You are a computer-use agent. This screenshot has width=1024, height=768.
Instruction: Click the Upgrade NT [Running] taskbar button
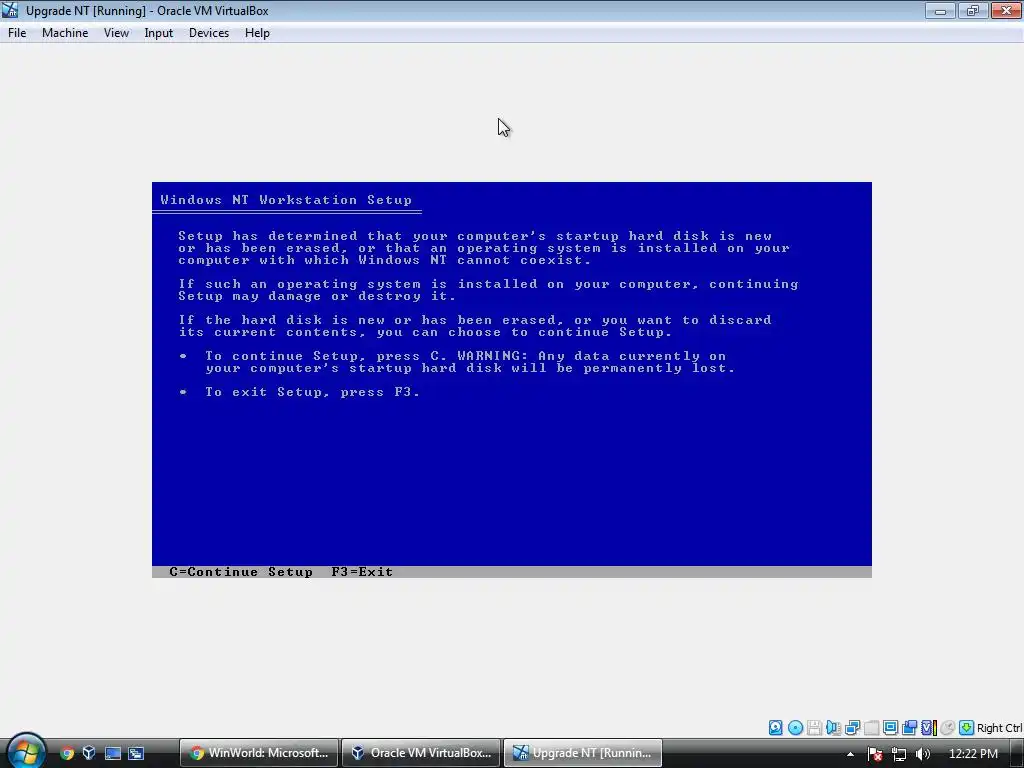point(583,753)
